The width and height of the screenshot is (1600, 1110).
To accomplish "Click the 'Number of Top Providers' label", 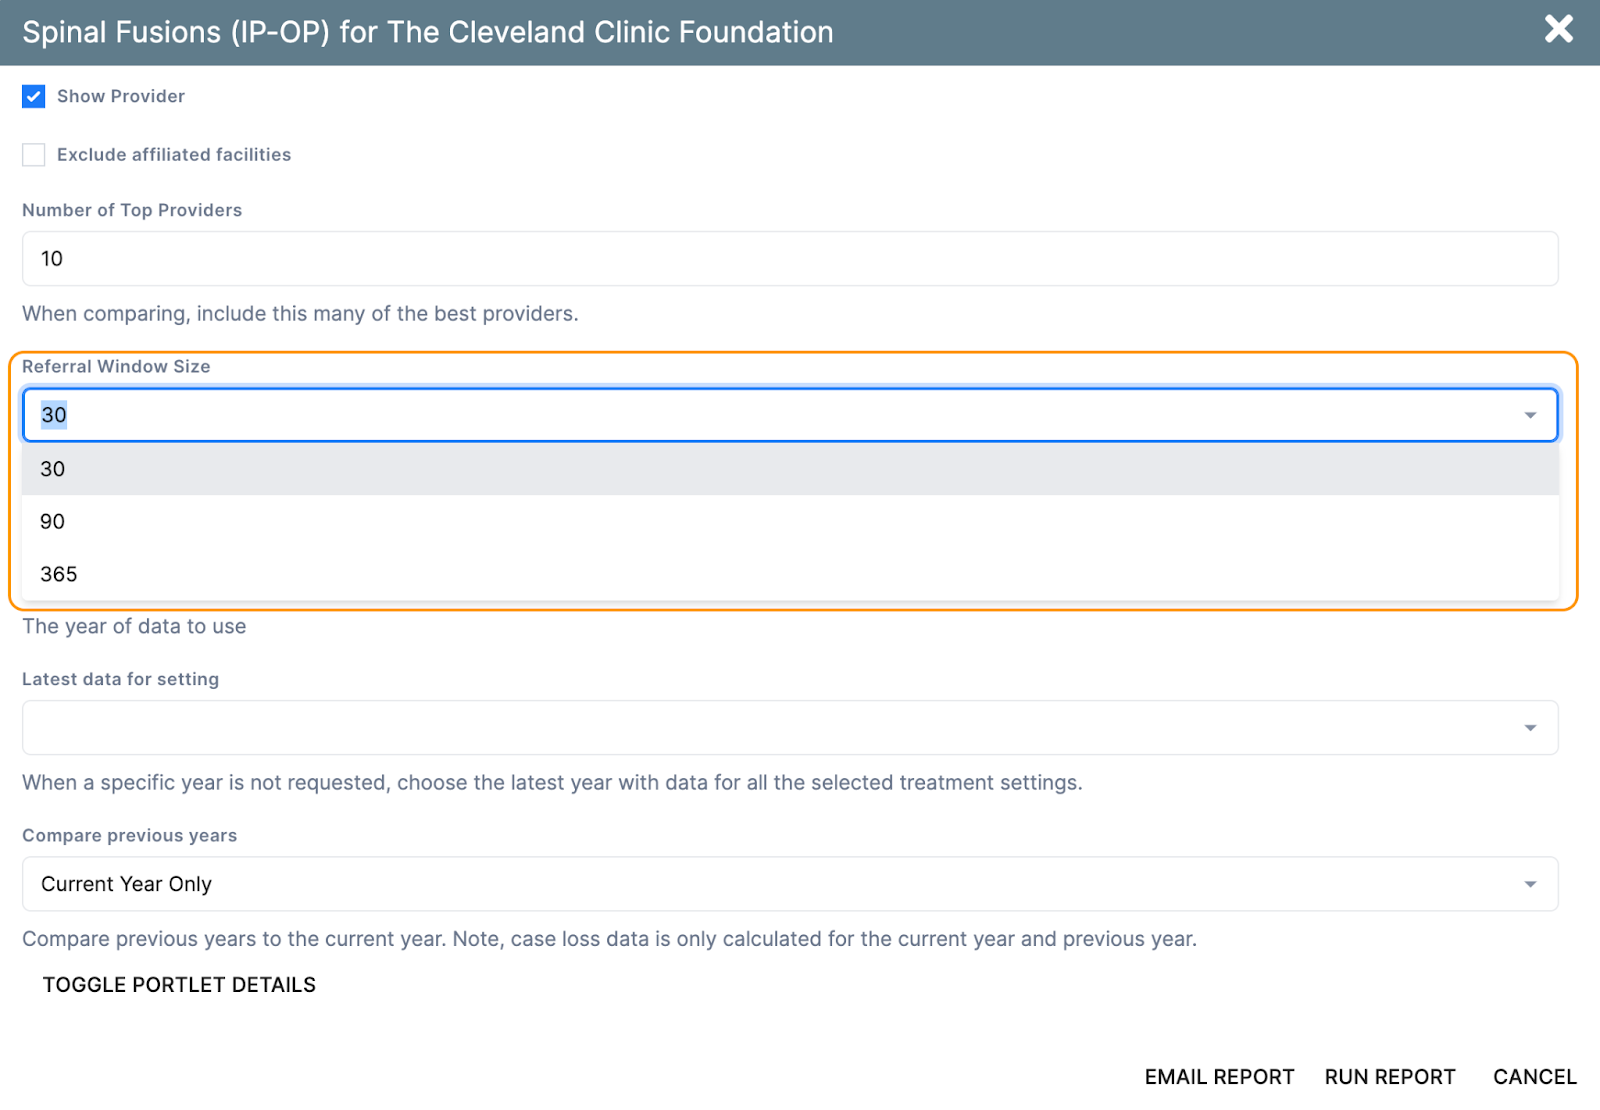I will 132,210.
